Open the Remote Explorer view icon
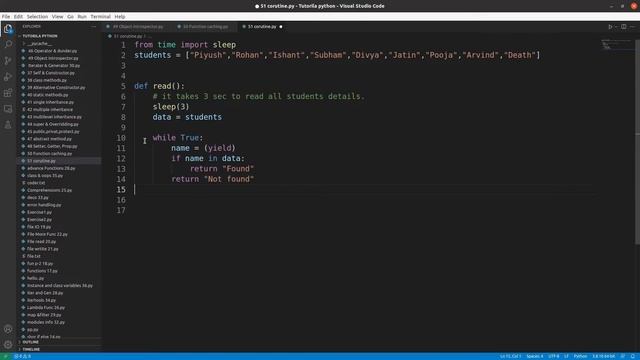 [x=8, y=109]
